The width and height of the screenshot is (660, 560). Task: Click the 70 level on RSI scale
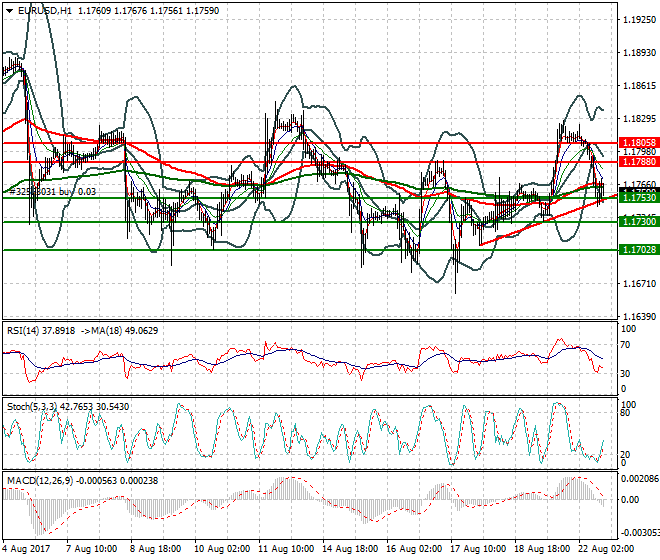coord(625,345)
